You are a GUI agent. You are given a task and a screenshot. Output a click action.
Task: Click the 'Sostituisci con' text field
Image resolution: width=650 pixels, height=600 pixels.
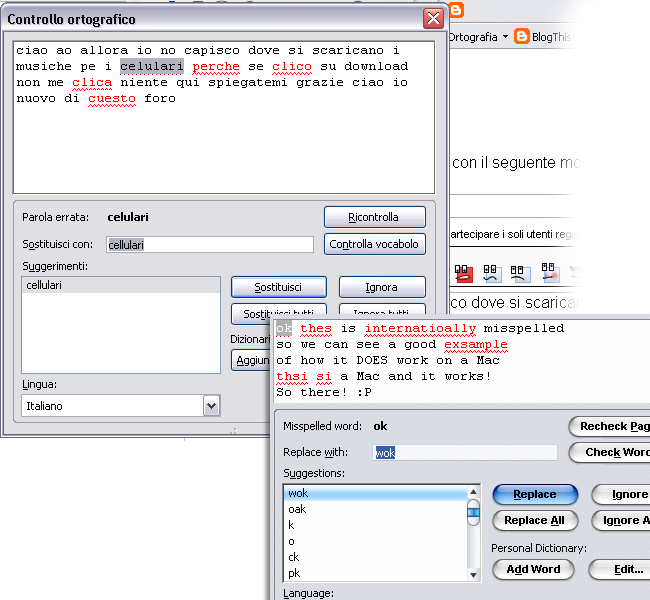pyautogui.click(x=208, y=245)
